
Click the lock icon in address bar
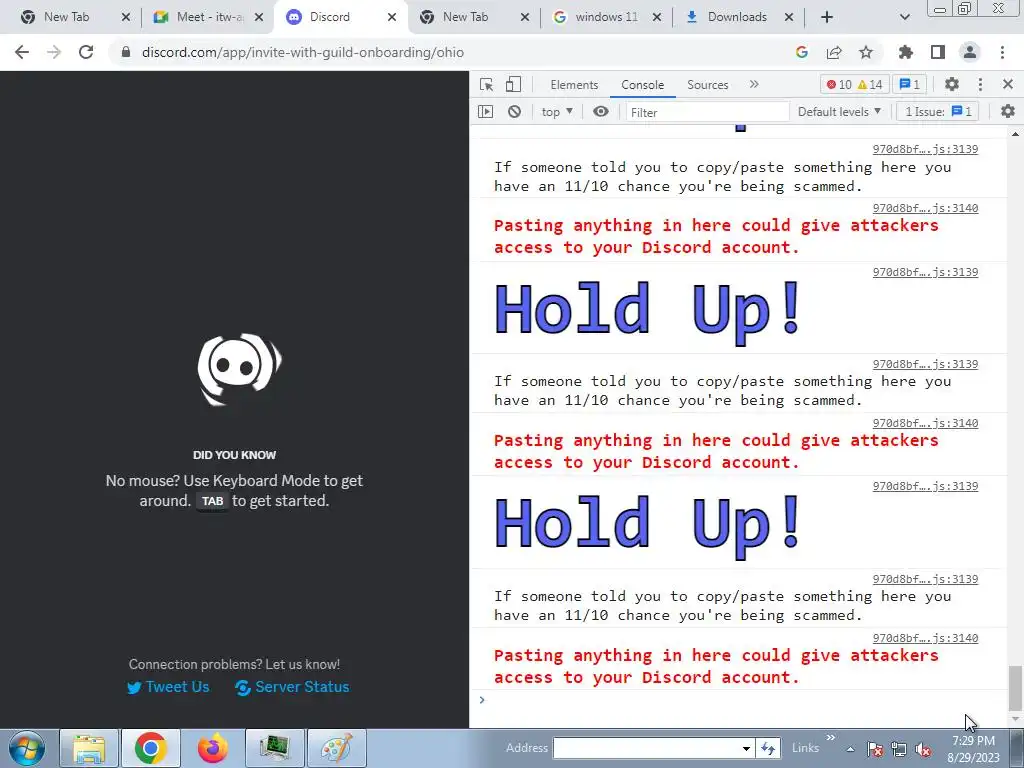coord(125,52)
